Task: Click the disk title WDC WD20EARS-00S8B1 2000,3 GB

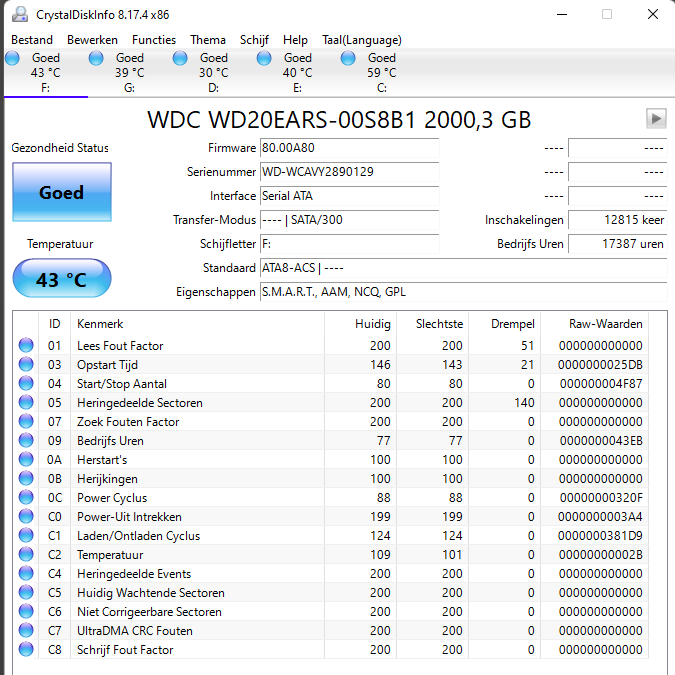Action: (x=339, y=120)
